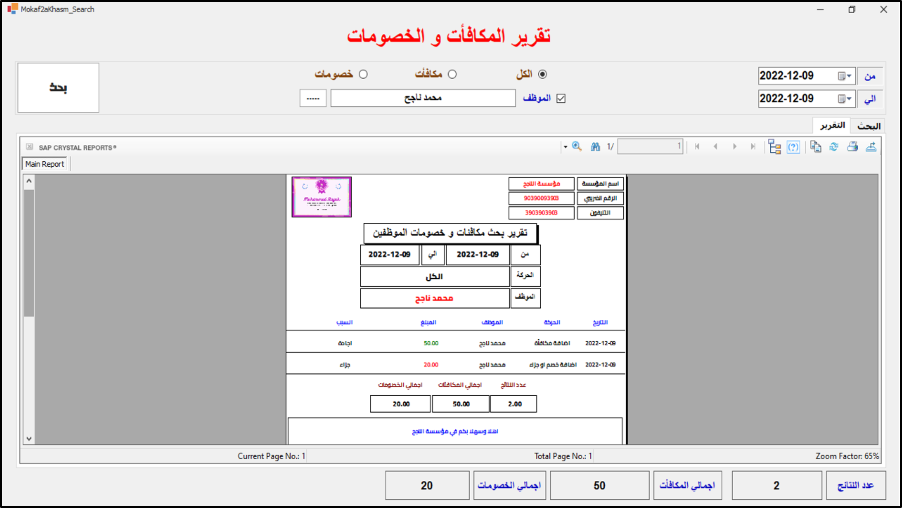Click the Copy icon in report toolbar

click(x=816, y=147)
